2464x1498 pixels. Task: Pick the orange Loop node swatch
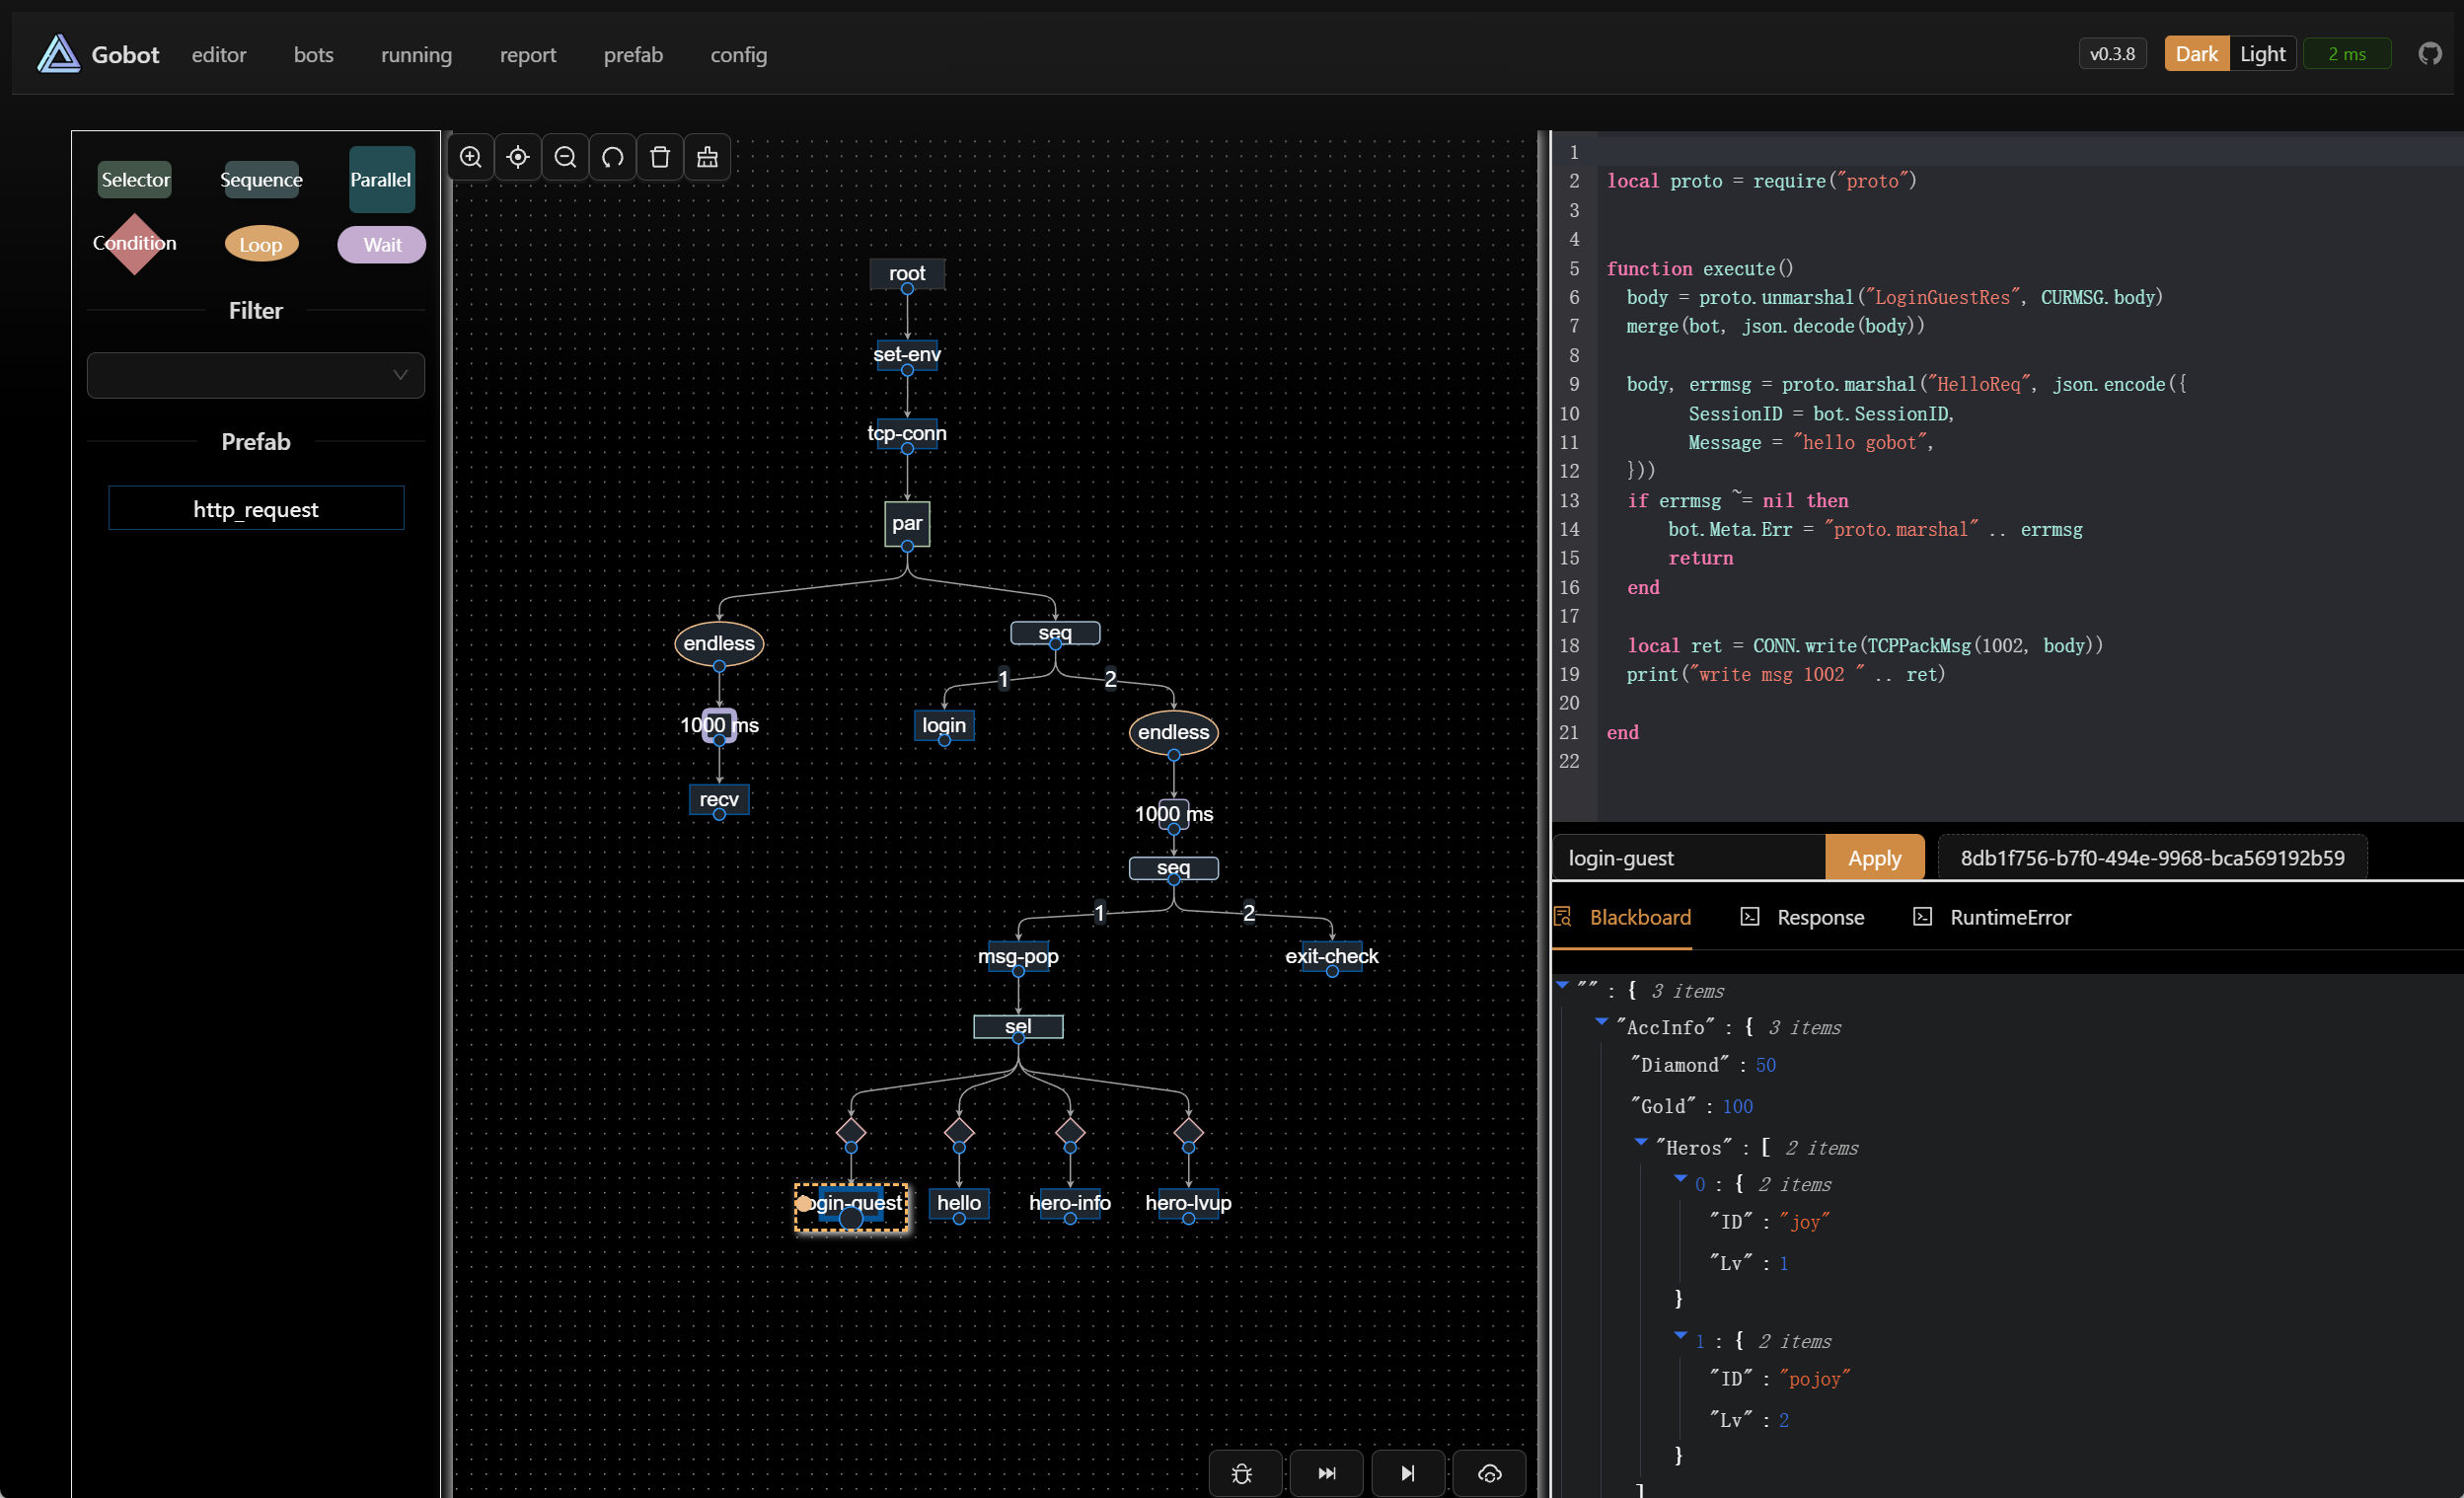coord(261,244)
